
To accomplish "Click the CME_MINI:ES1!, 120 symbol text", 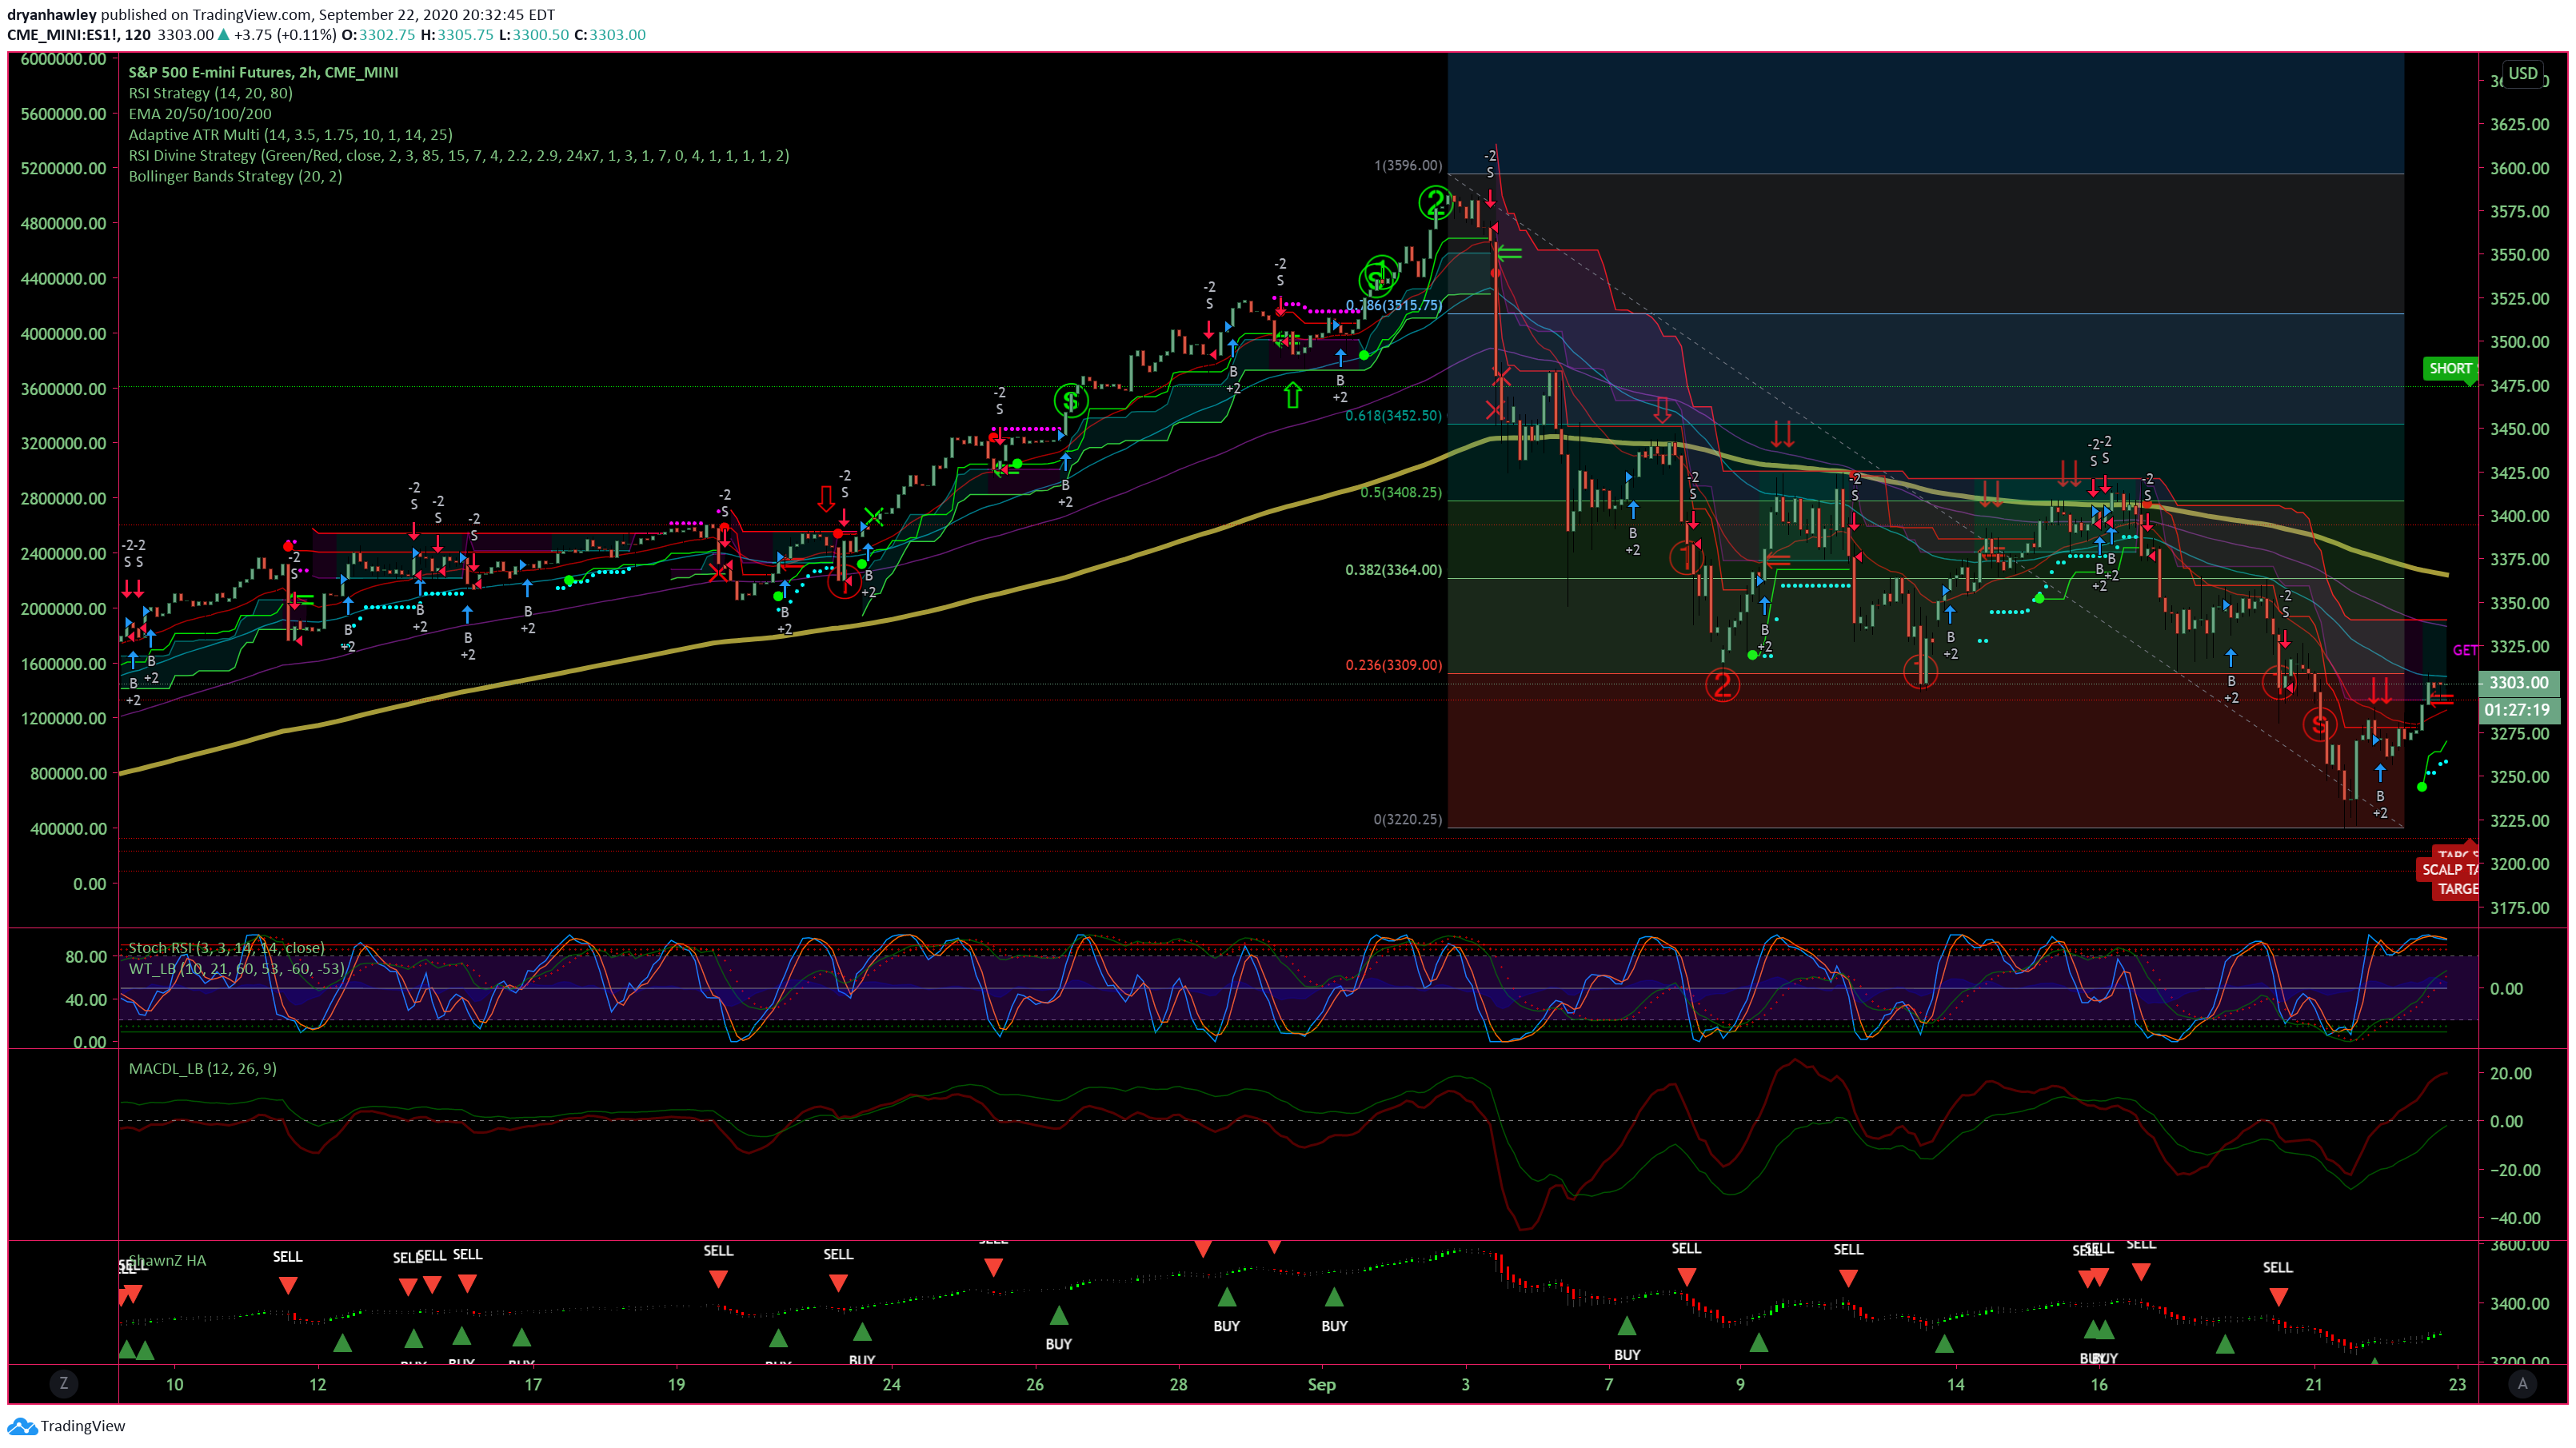I will (79, 35).
